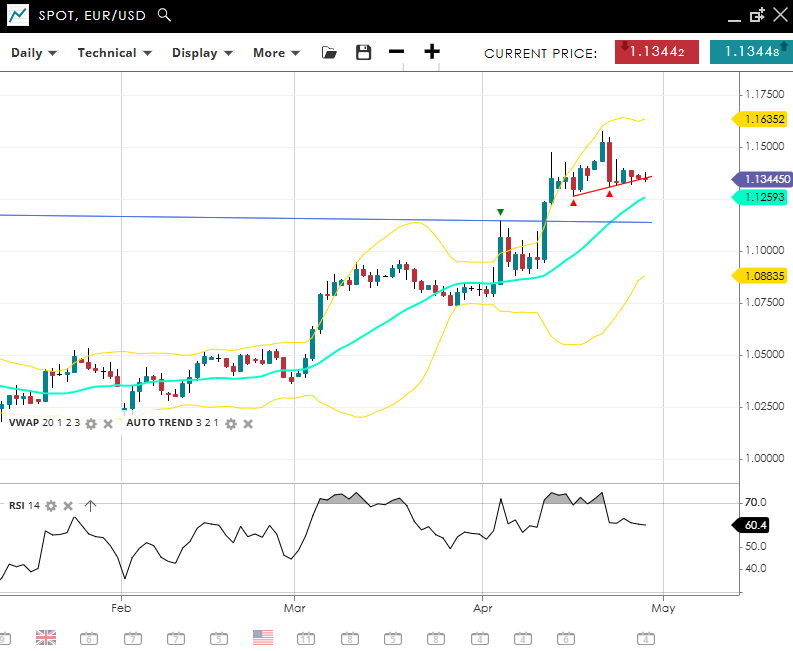
Task: Click the search icon beside EUR/USD
Action: pos(165,15)
